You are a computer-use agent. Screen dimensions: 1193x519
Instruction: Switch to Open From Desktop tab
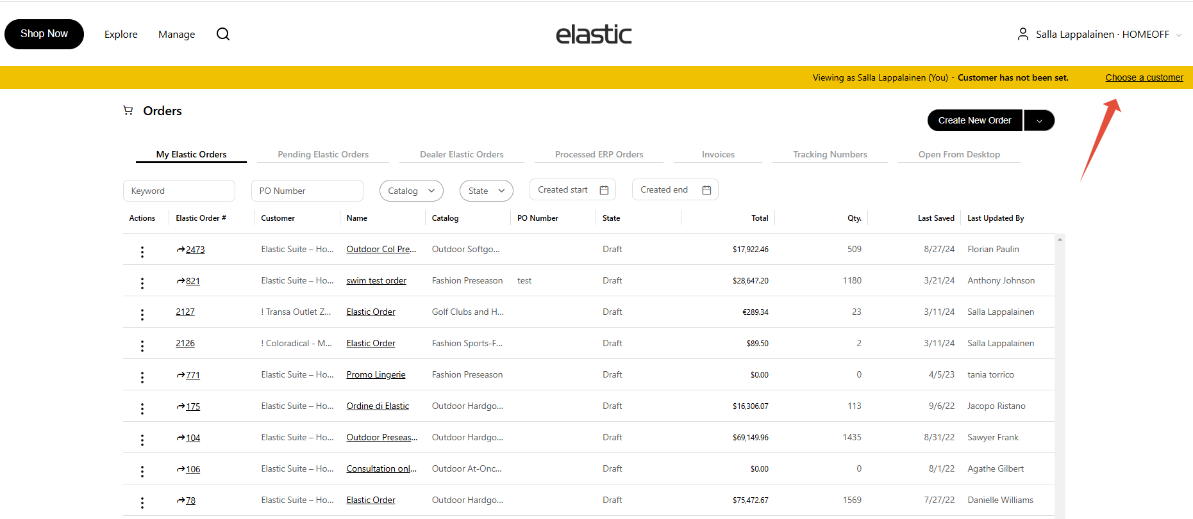point(959,154)
